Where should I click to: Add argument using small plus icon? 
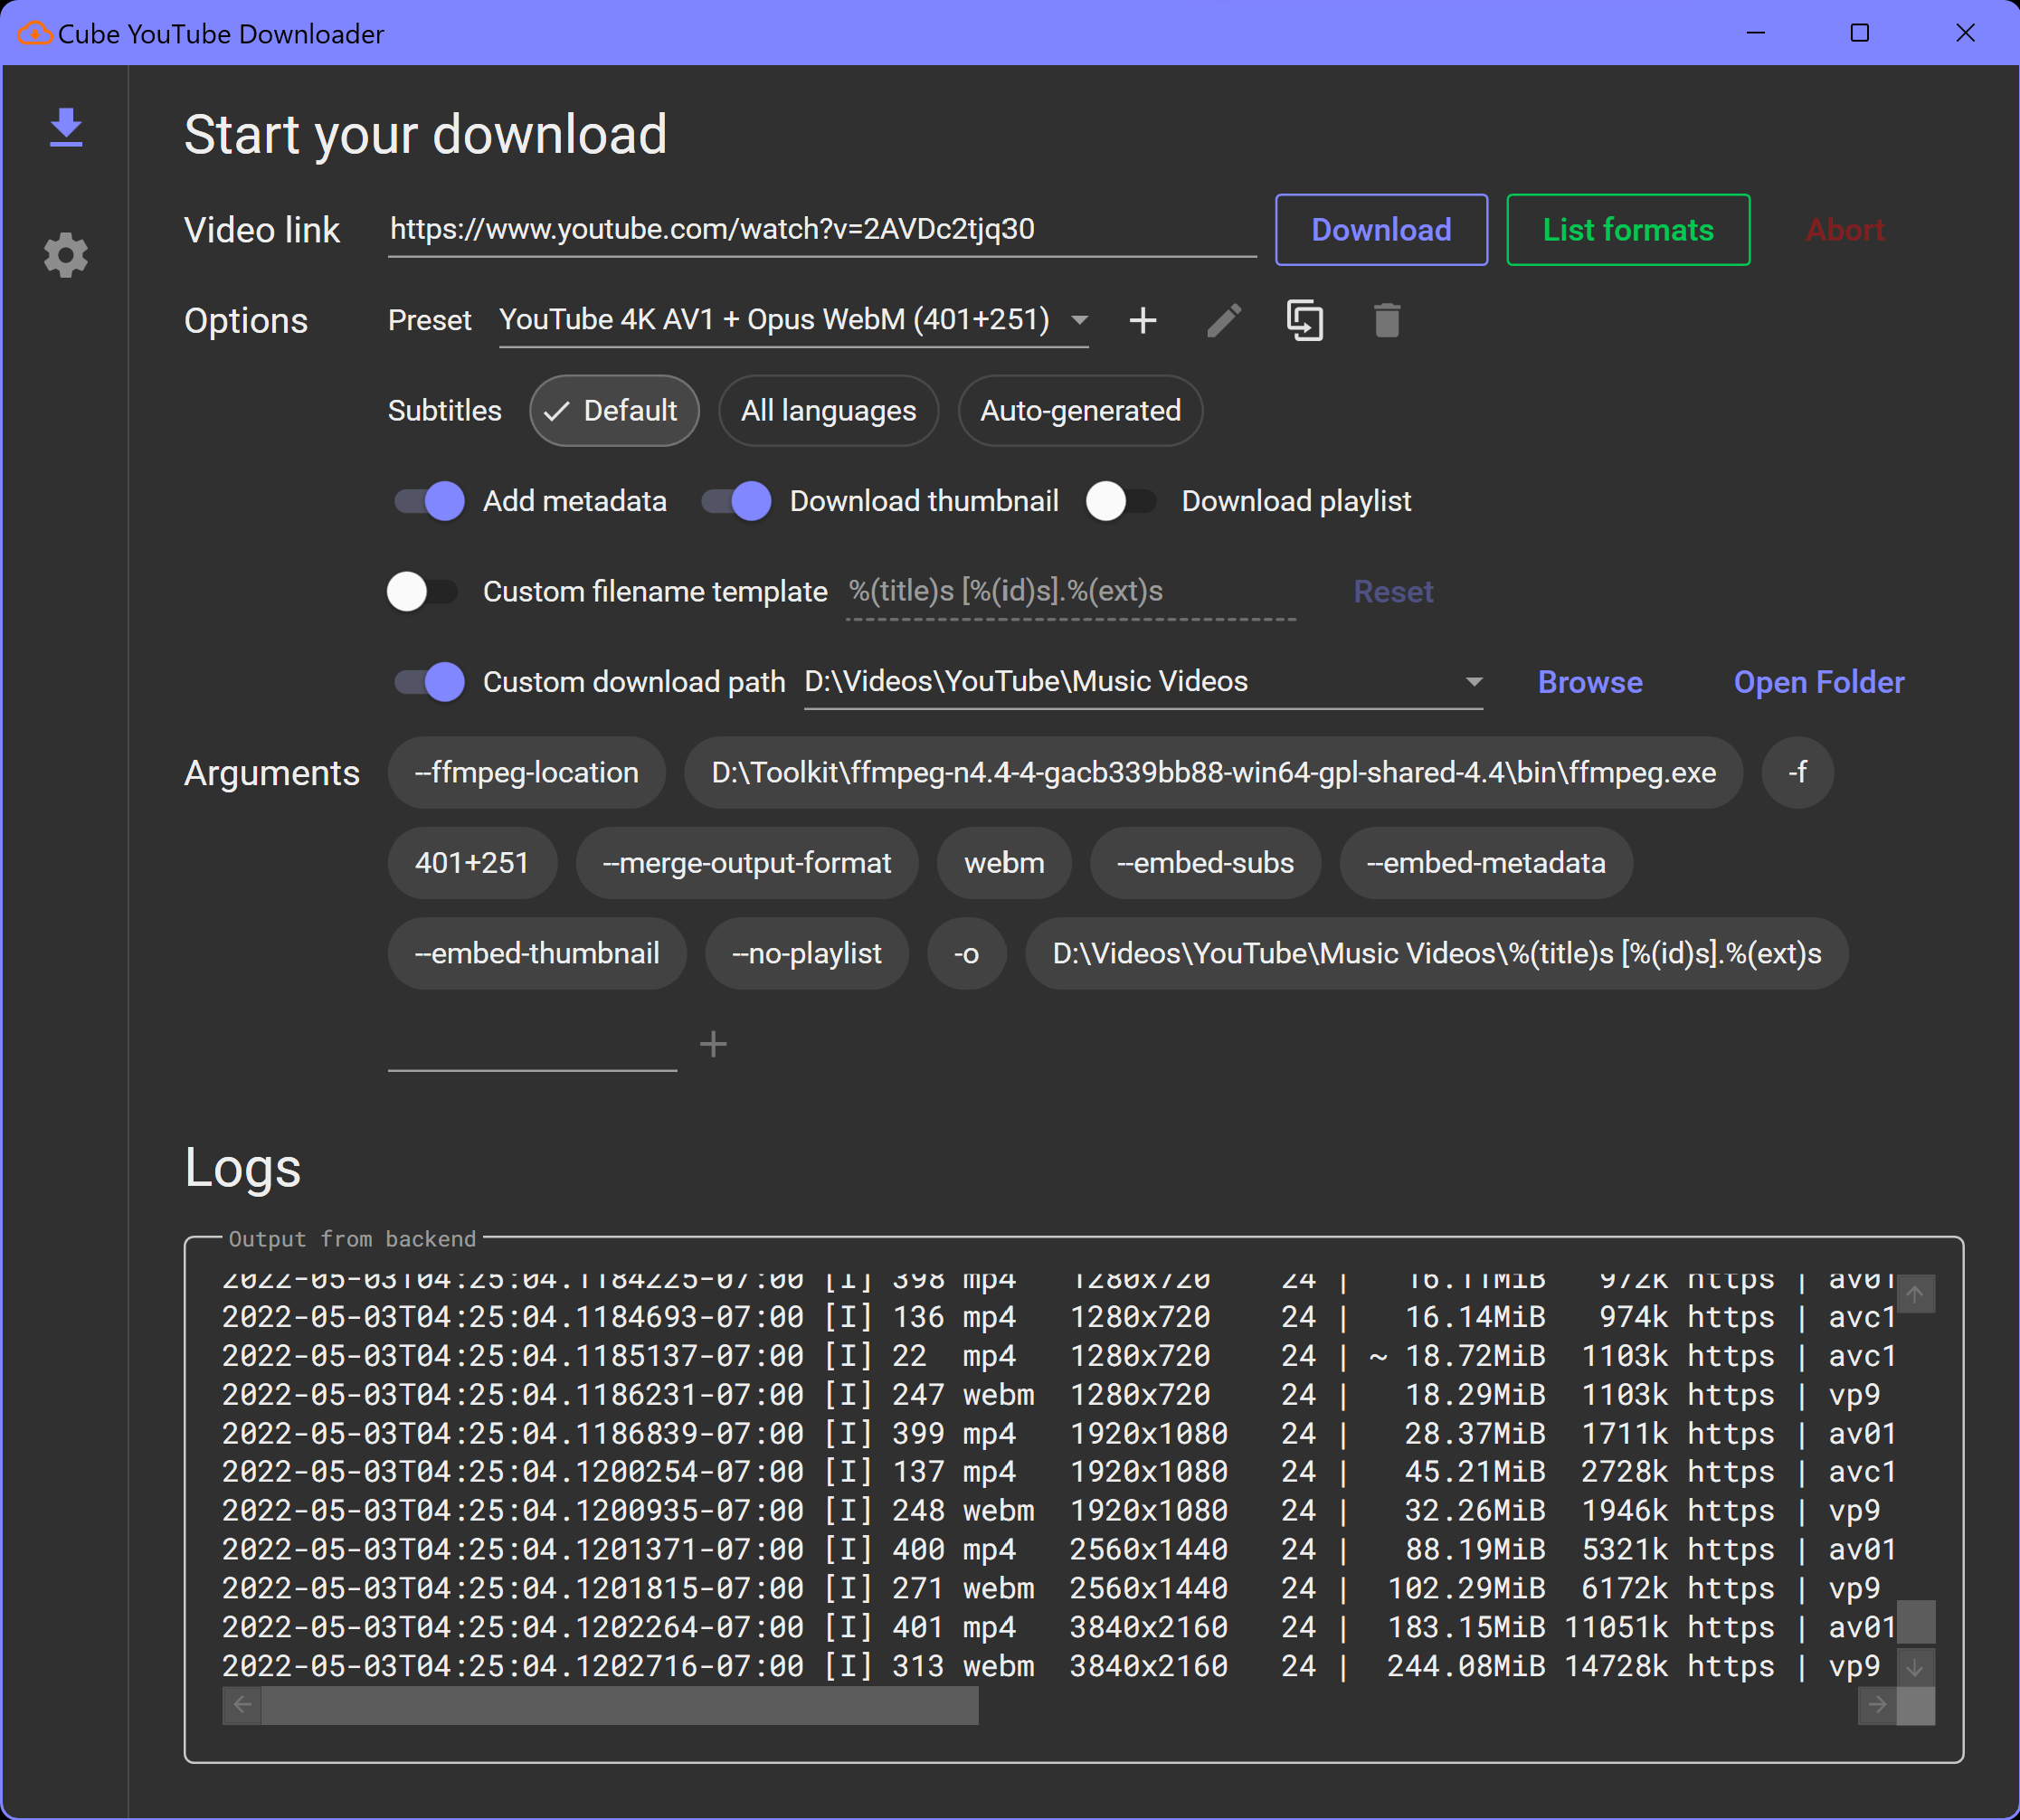(x=713, y=1044)
